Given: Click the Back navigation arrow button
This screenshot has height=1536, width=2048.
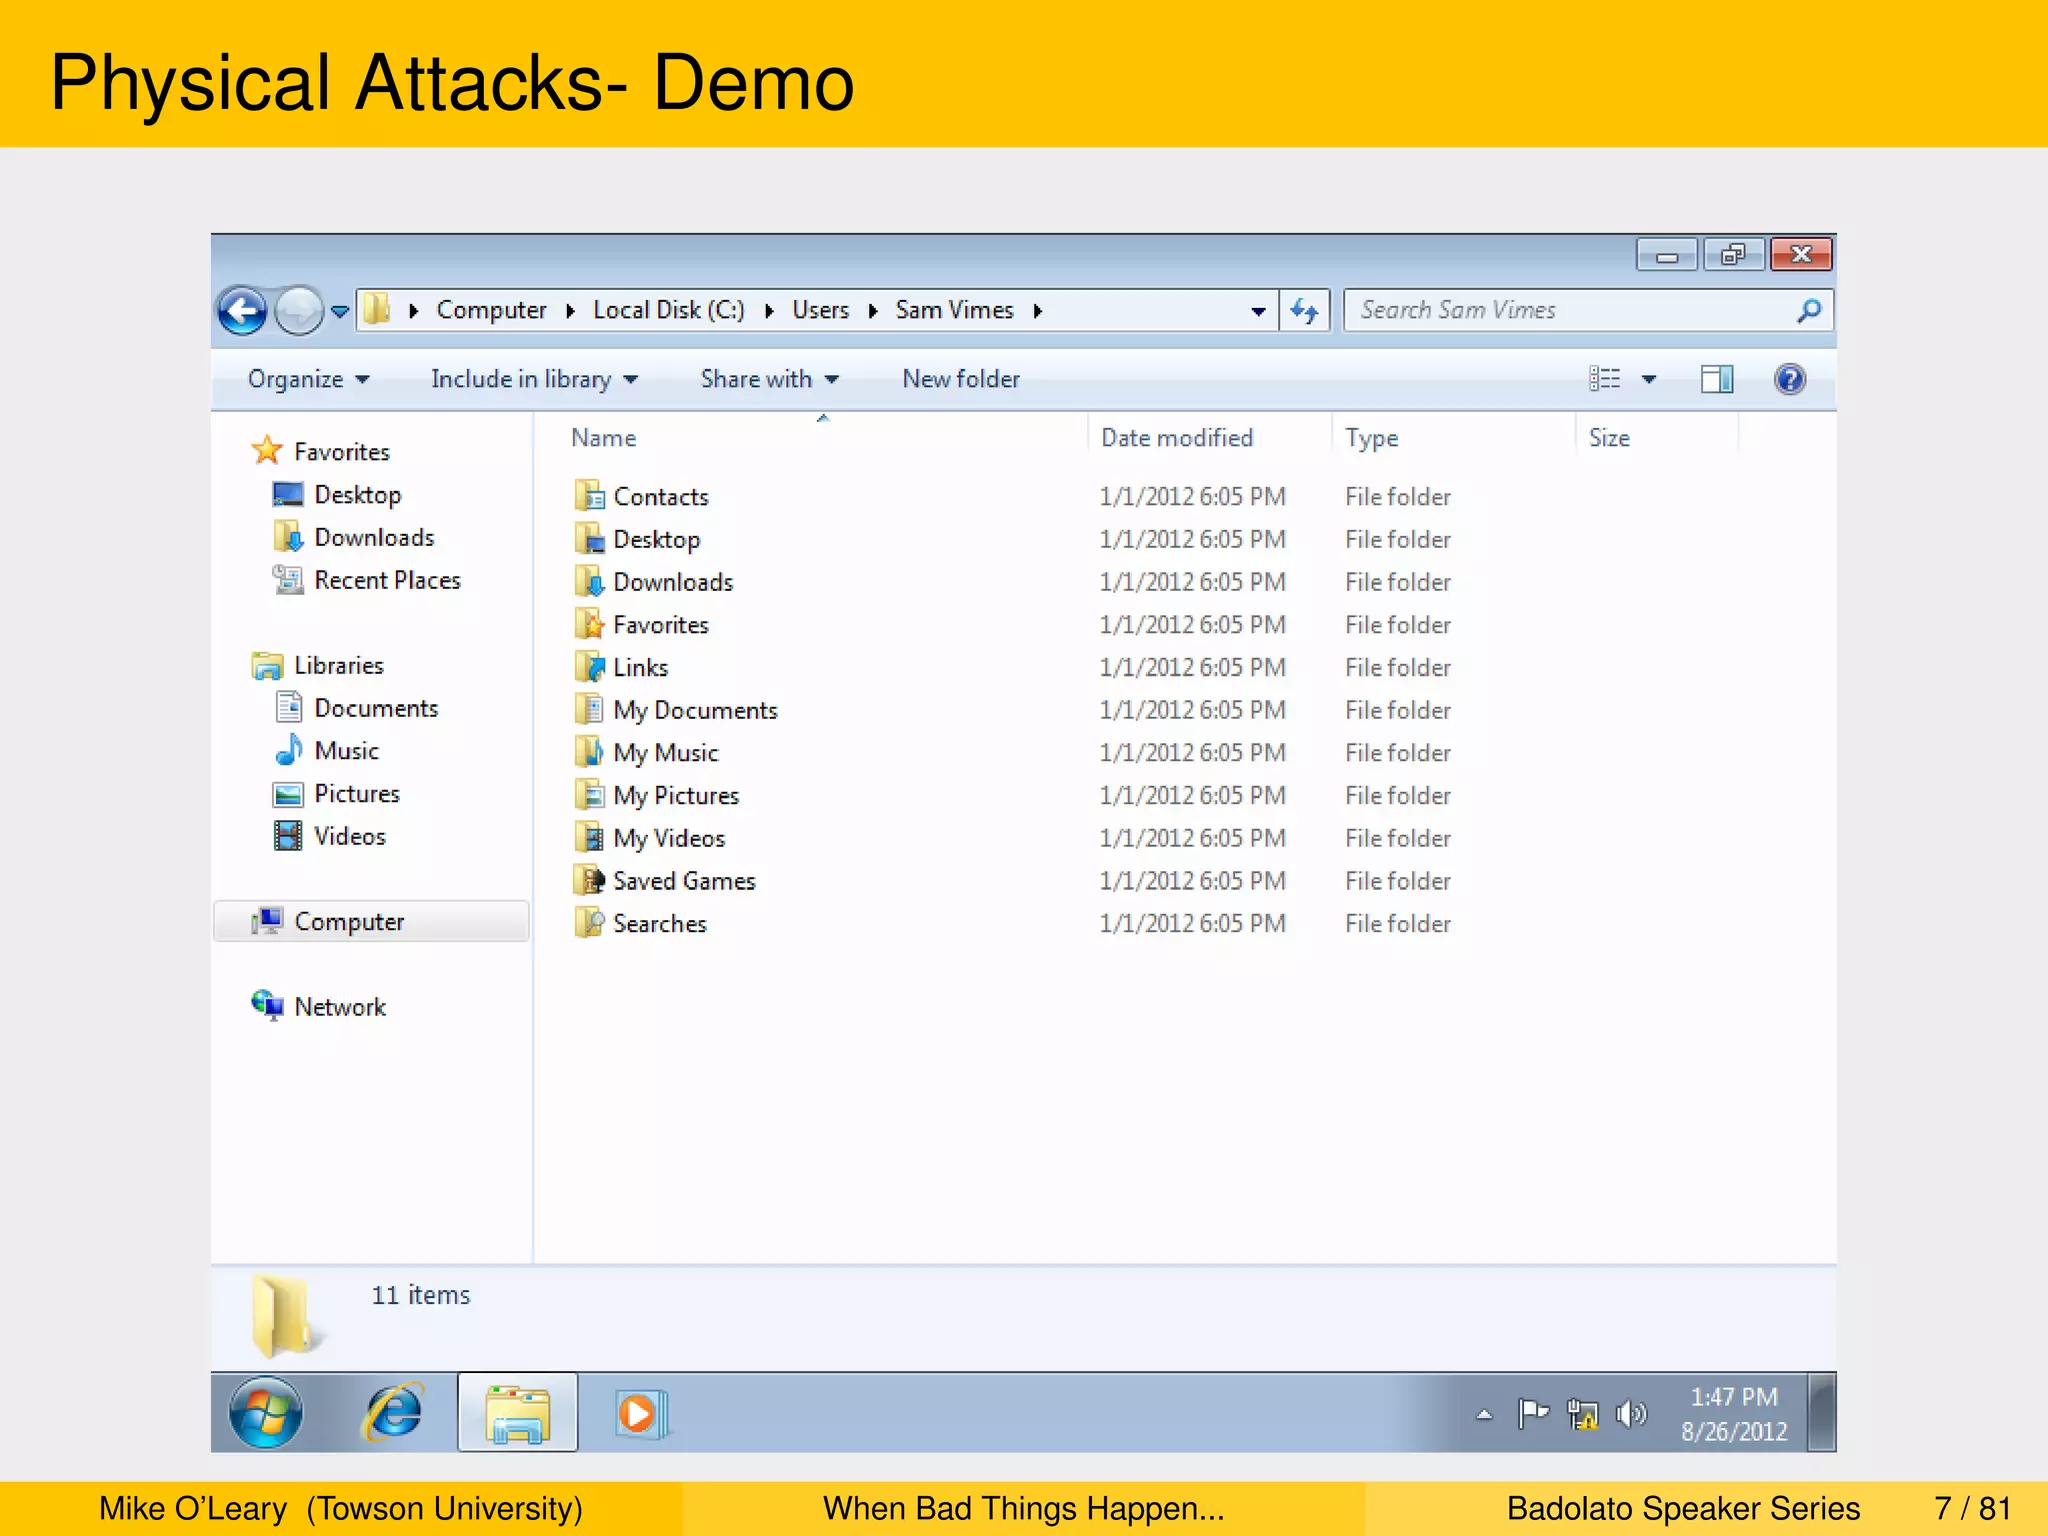Looking at the screenshot, I should pos(243,311).
